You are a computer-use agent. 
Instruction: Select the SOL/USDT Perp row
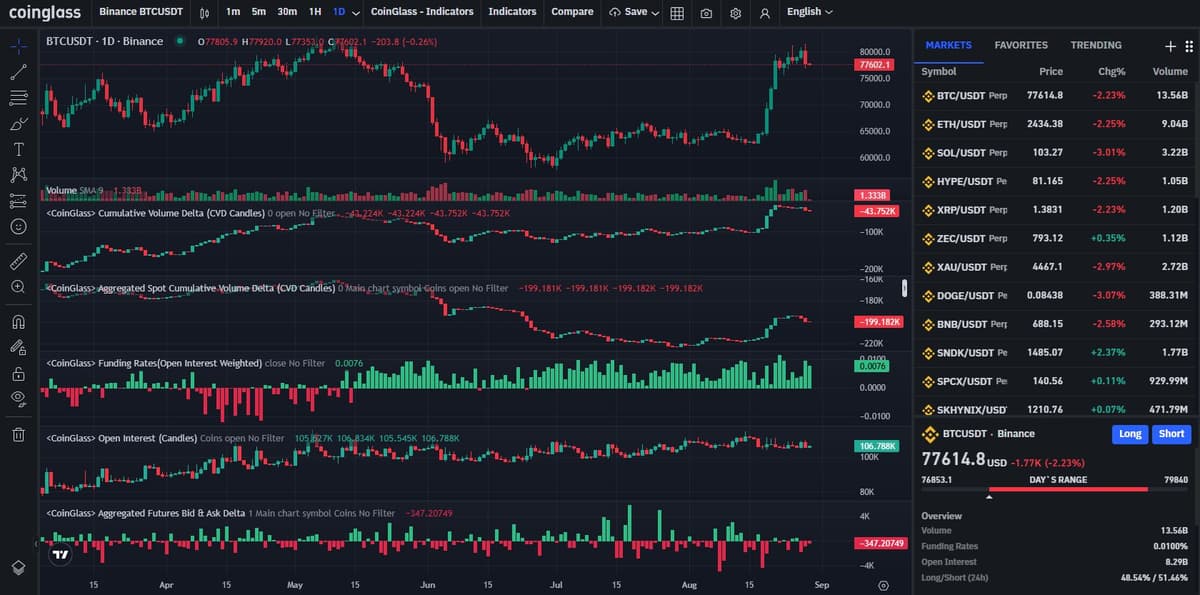tap(1056, 153)
